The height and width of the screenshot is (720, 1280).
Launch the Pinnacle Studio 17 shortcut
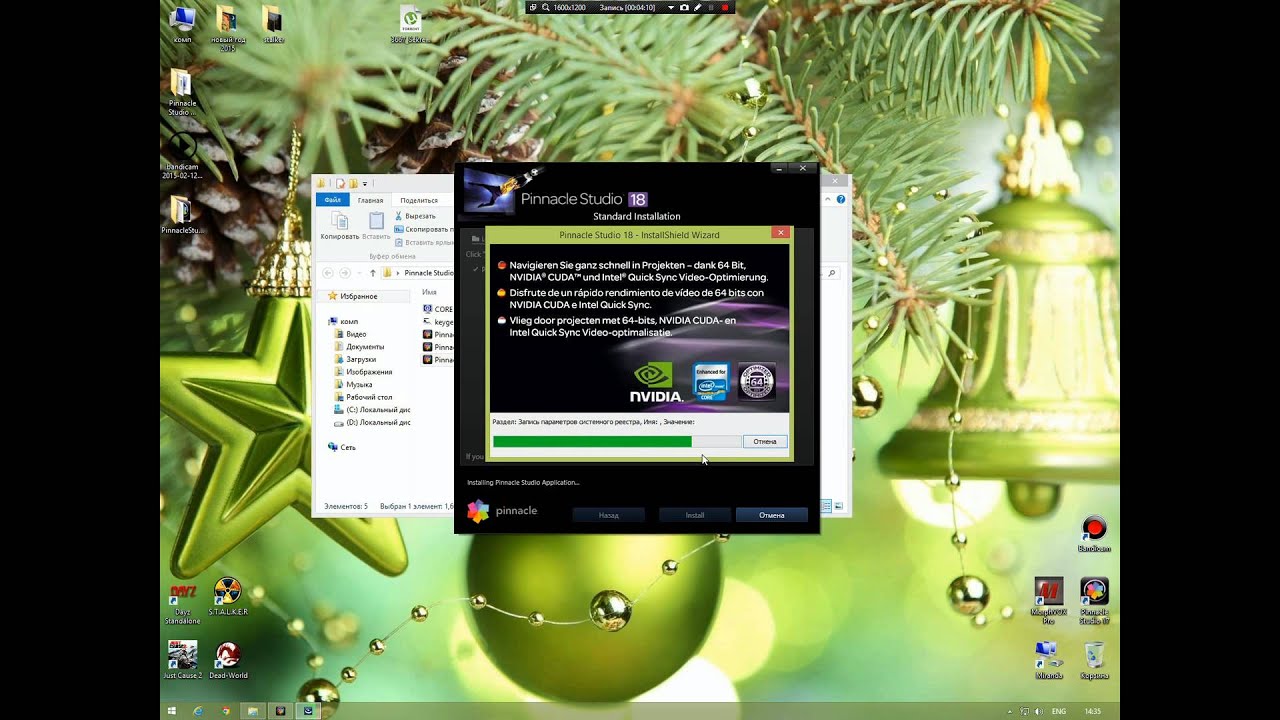point(1094,601)
